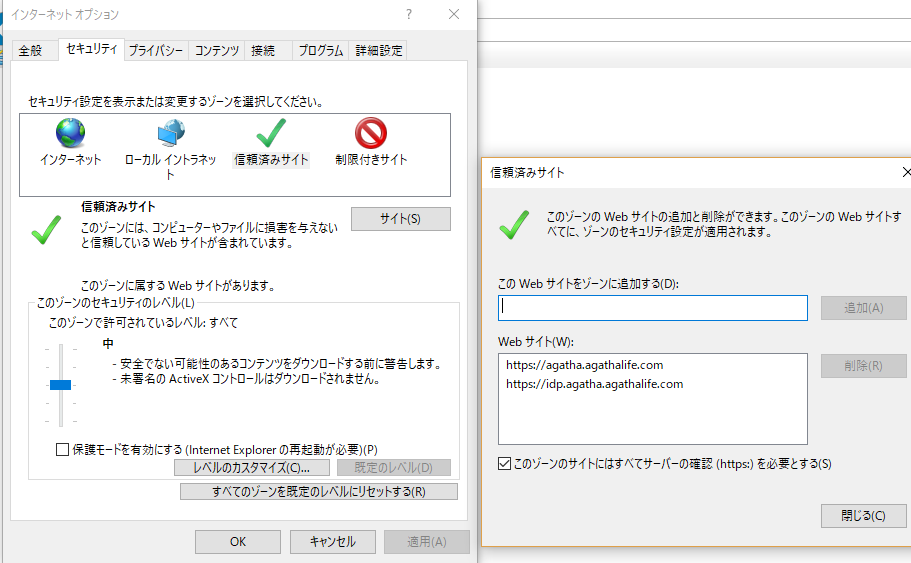
Task: Focus the add website input field
Action: tap(652, 308)
